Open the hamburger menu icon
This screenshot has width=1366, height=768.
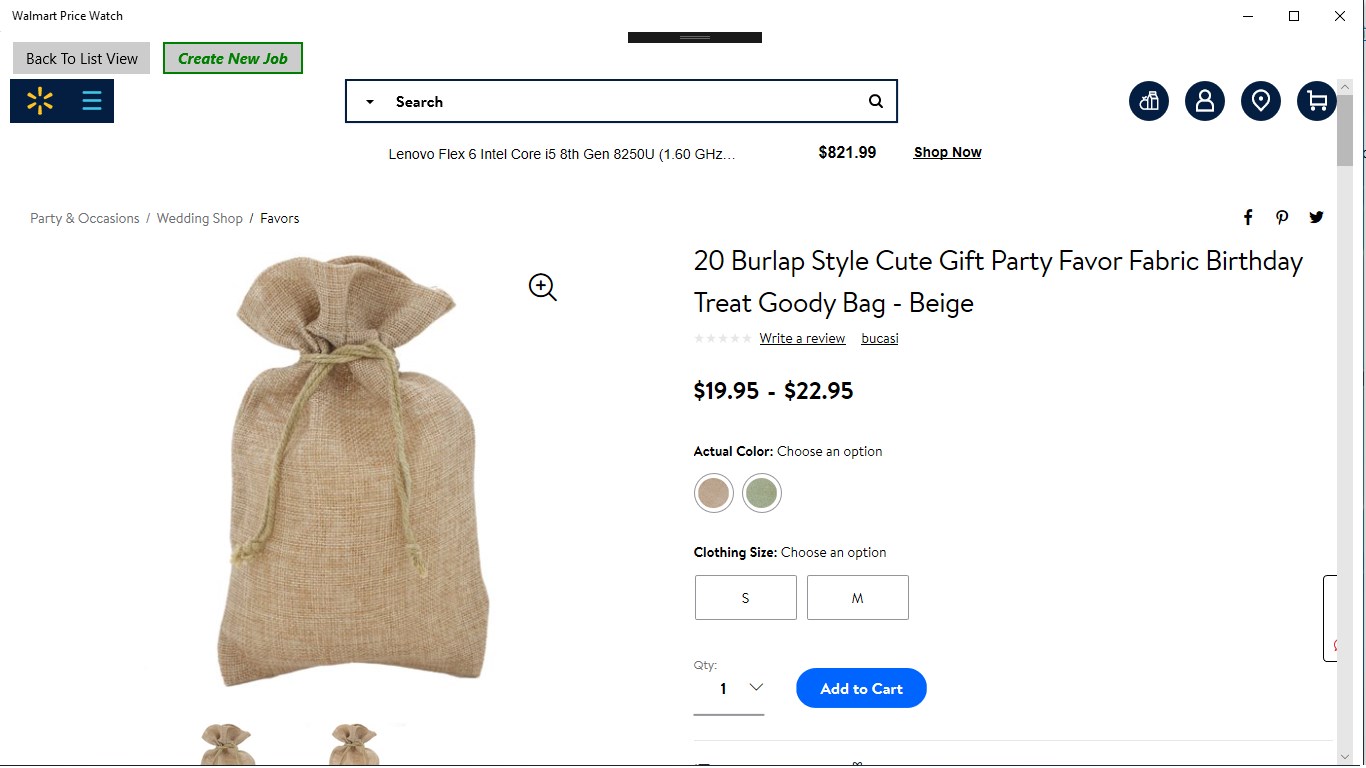92,101
